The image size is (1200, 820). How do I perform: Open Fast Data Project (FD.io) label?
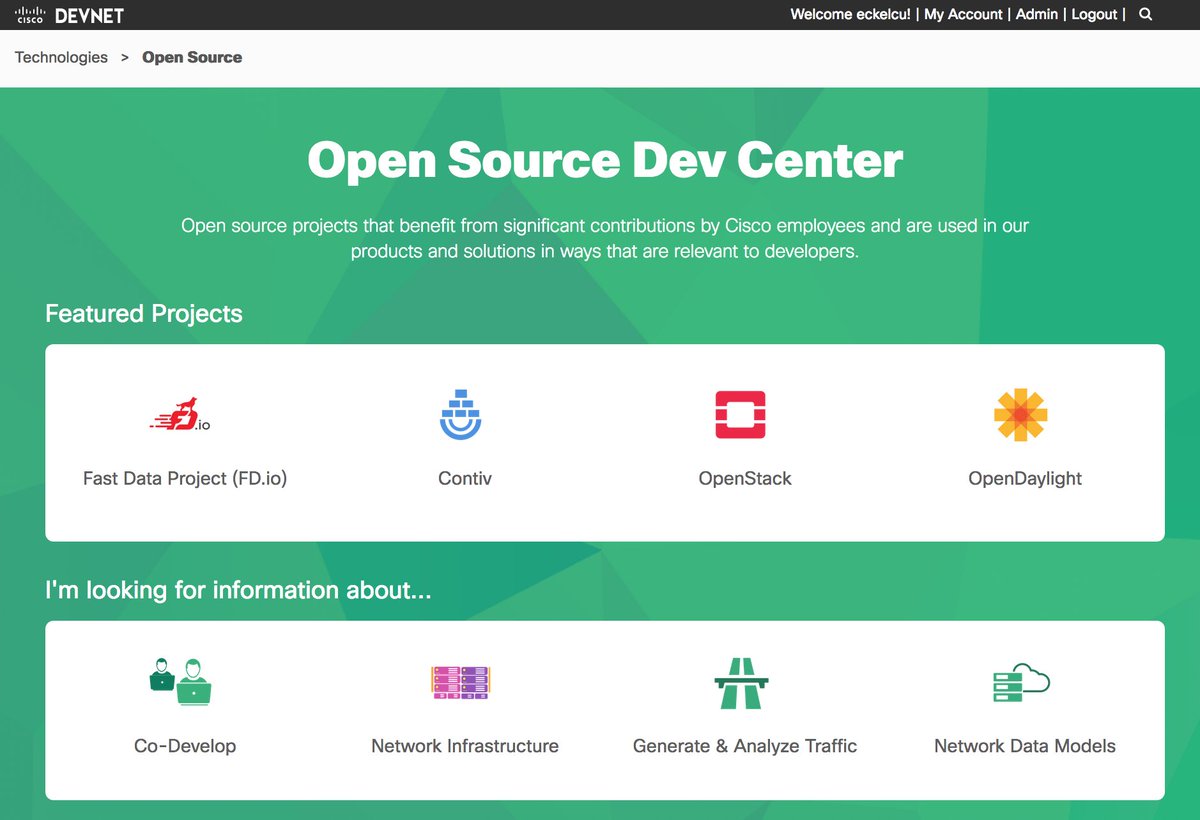185,478
